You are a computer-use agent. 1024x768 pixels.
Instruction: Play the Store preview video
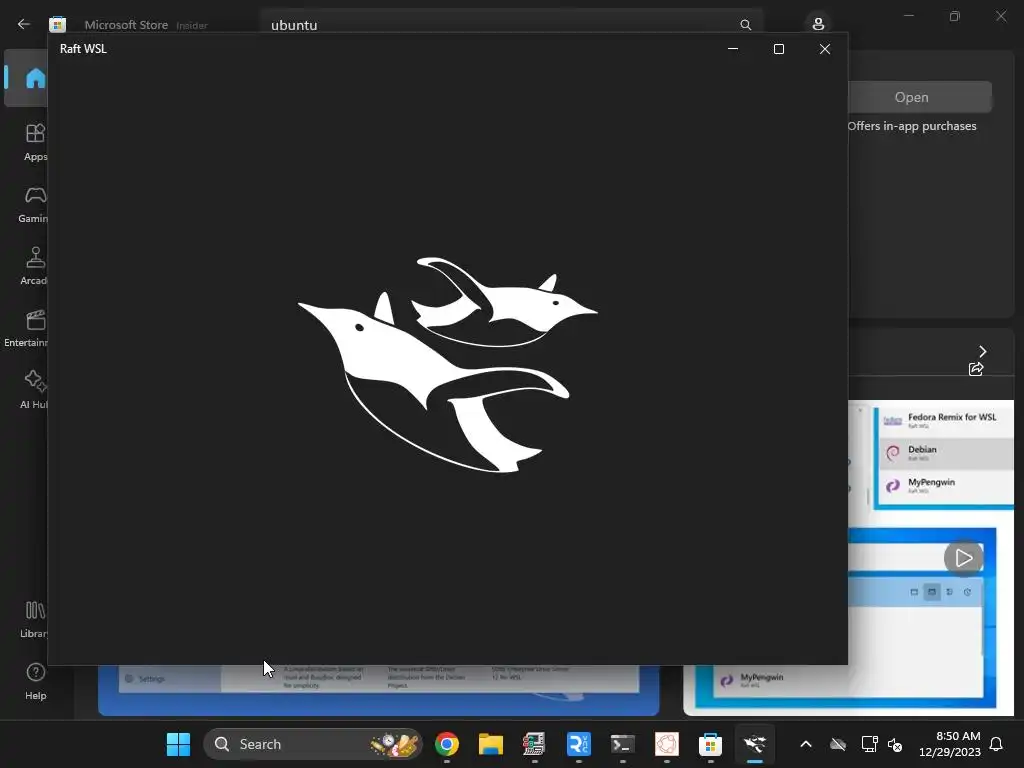pos(963,558)
